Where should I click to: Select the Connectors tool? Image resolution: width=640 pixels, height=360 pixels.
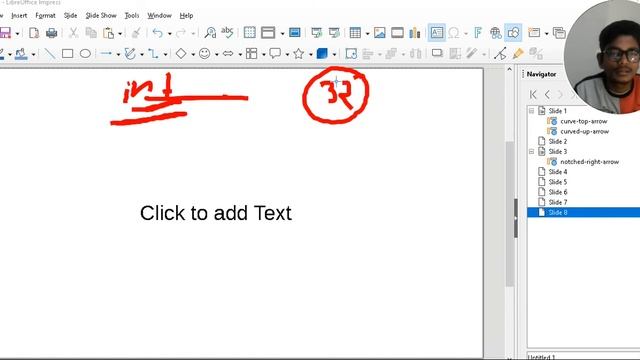153,53
